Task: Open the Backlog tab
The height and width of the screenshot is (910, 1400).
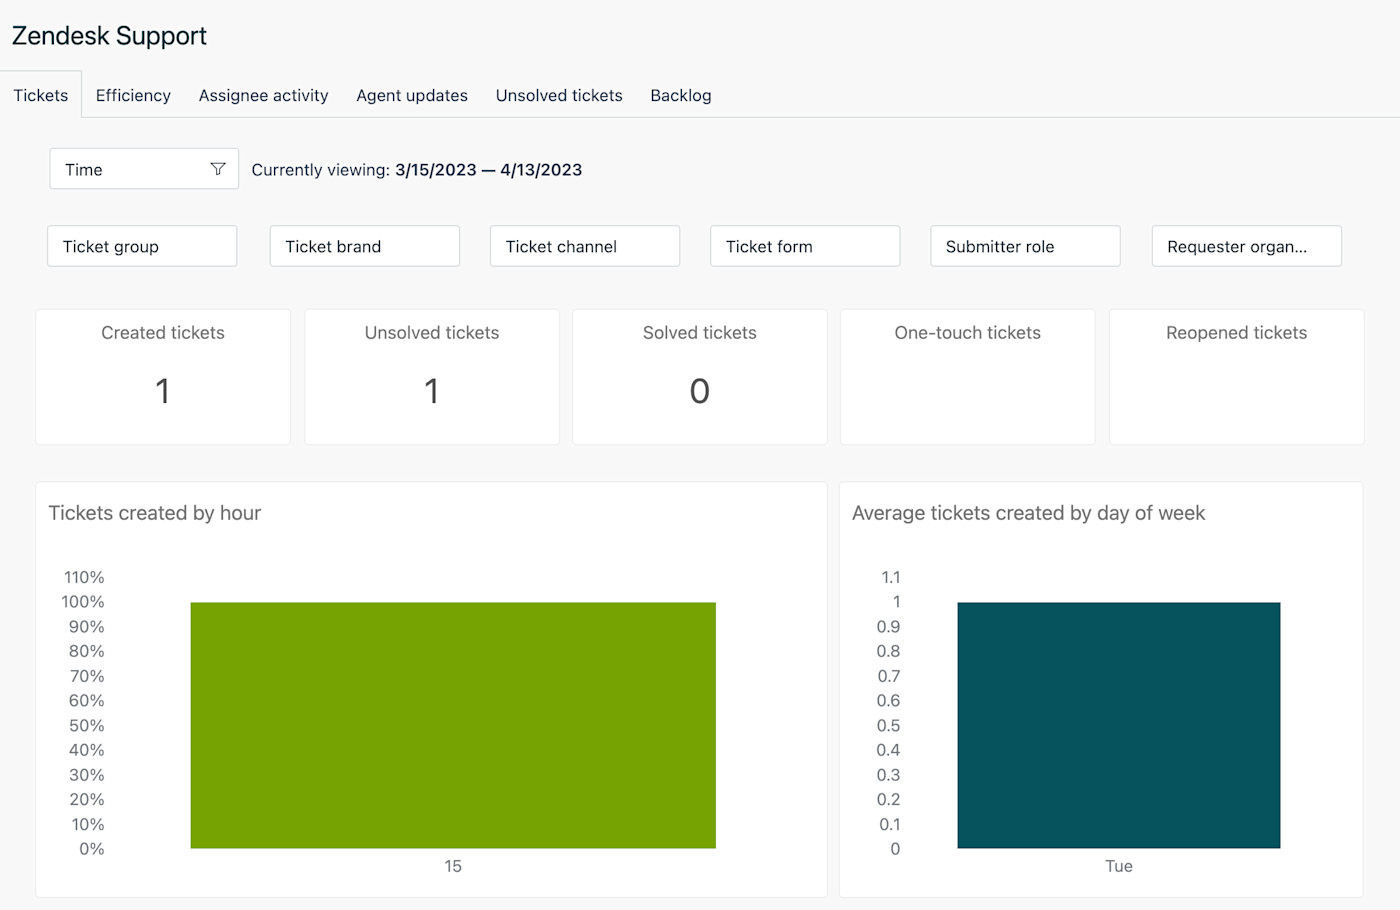Action: pyautogui.click(x=681, y=95)
